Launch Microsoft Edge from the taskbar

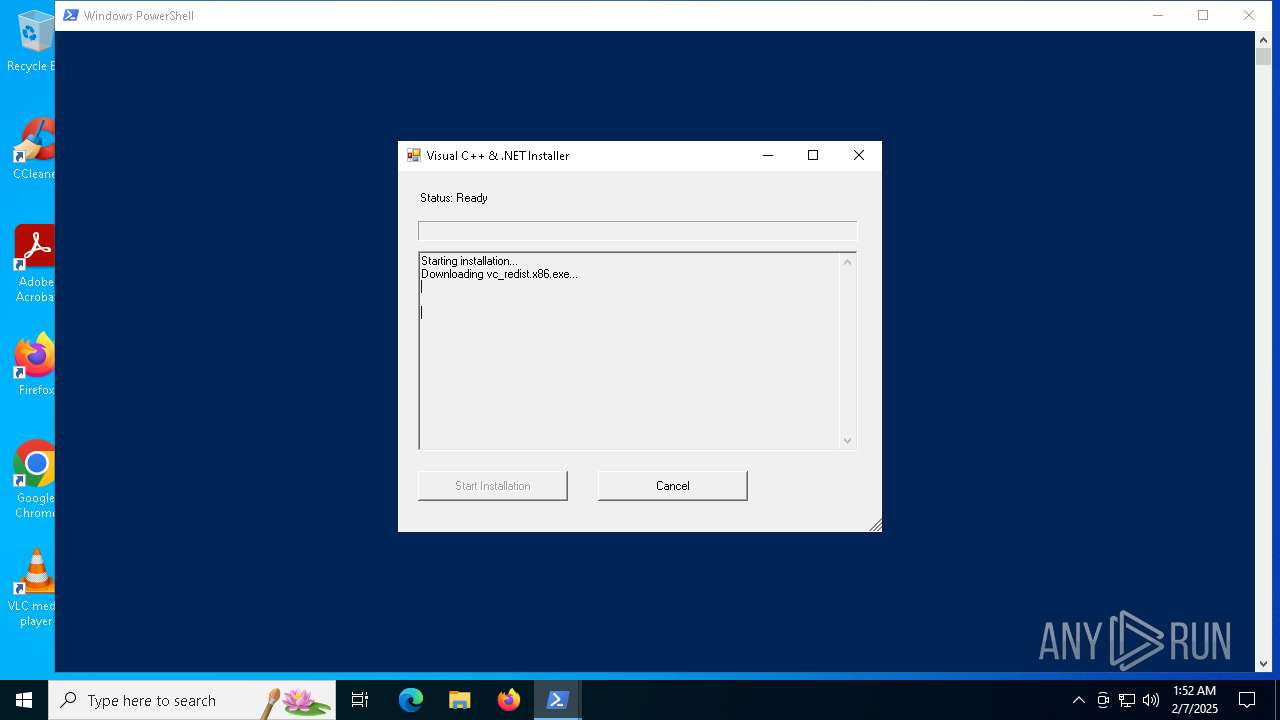pyautogui.click(x=411, y=700)
